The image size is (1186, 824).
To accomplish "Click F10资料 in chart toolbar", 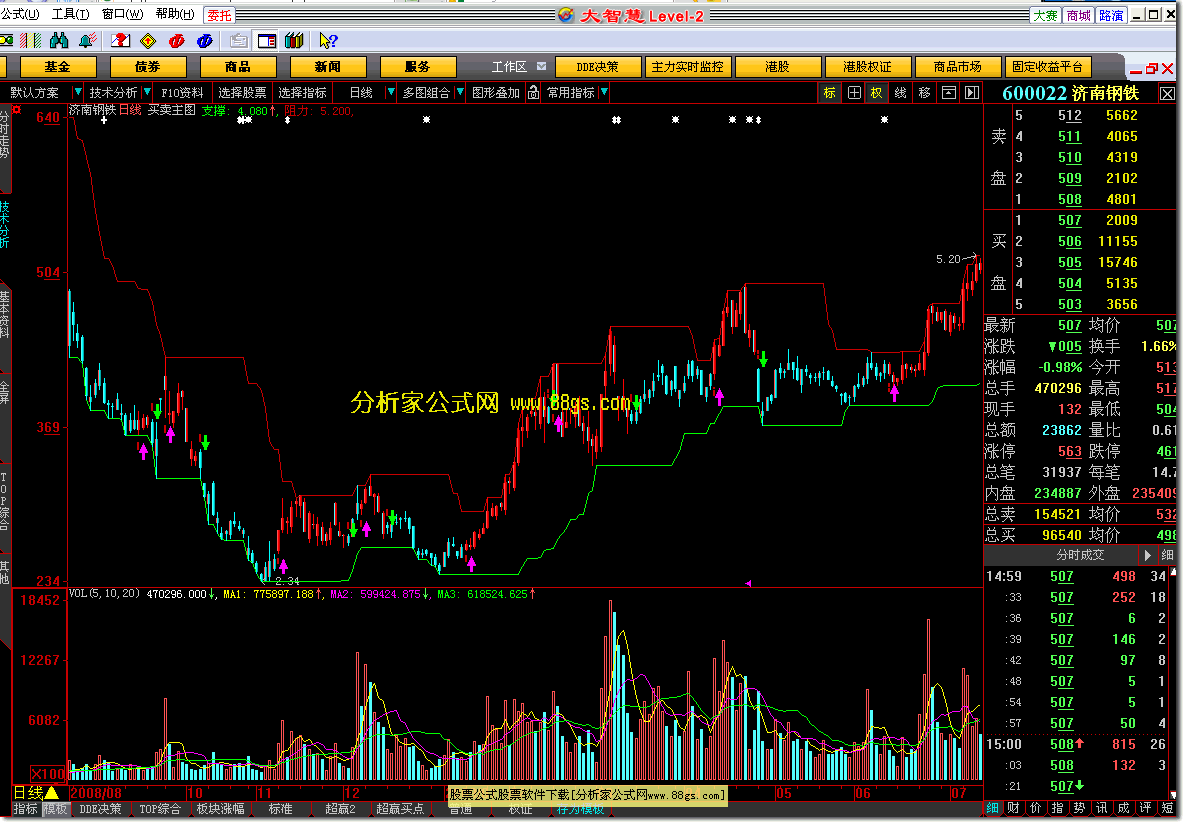I will [x=182, y=92].
